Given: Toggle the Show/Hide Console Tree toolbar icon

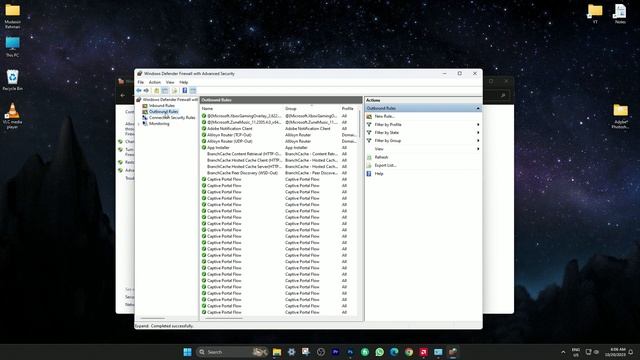Looking at the screenshot, I should coord(165,91).
